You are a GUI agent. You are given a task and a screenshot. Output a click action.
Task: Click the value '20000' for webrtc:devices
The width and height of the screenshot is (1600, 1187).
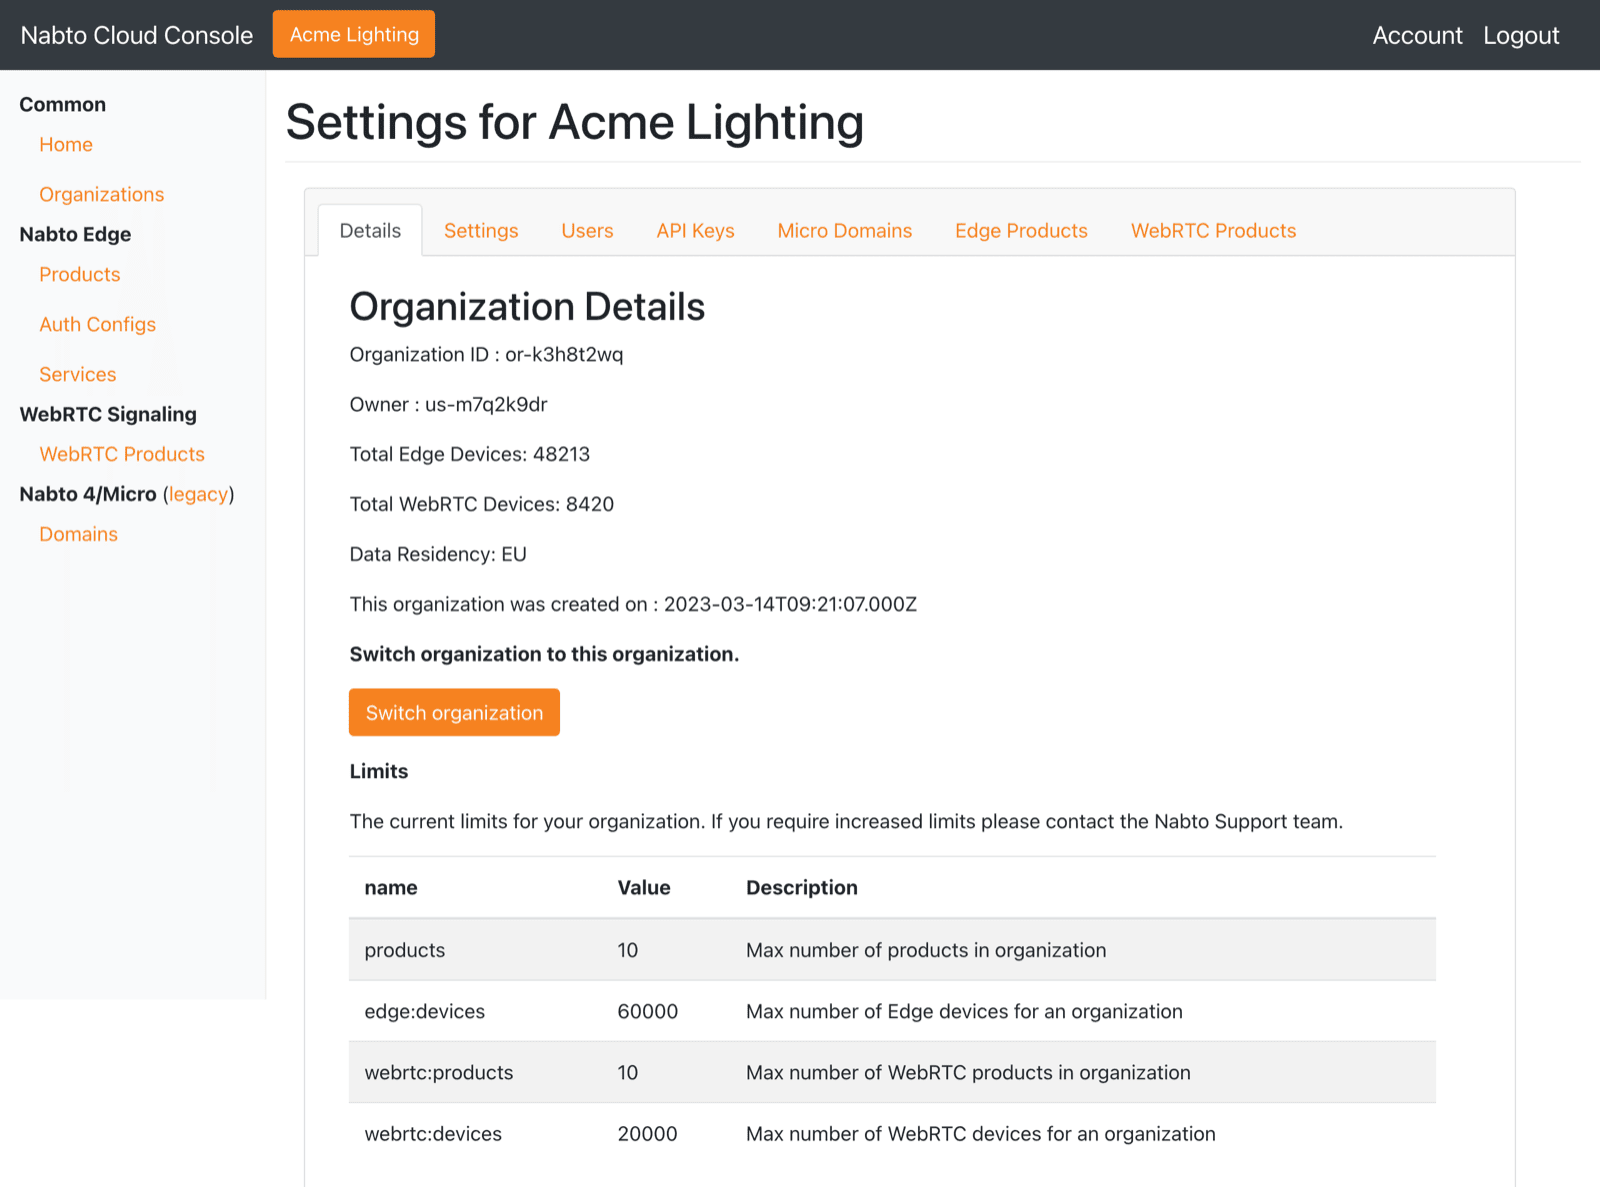[648, 1134]
